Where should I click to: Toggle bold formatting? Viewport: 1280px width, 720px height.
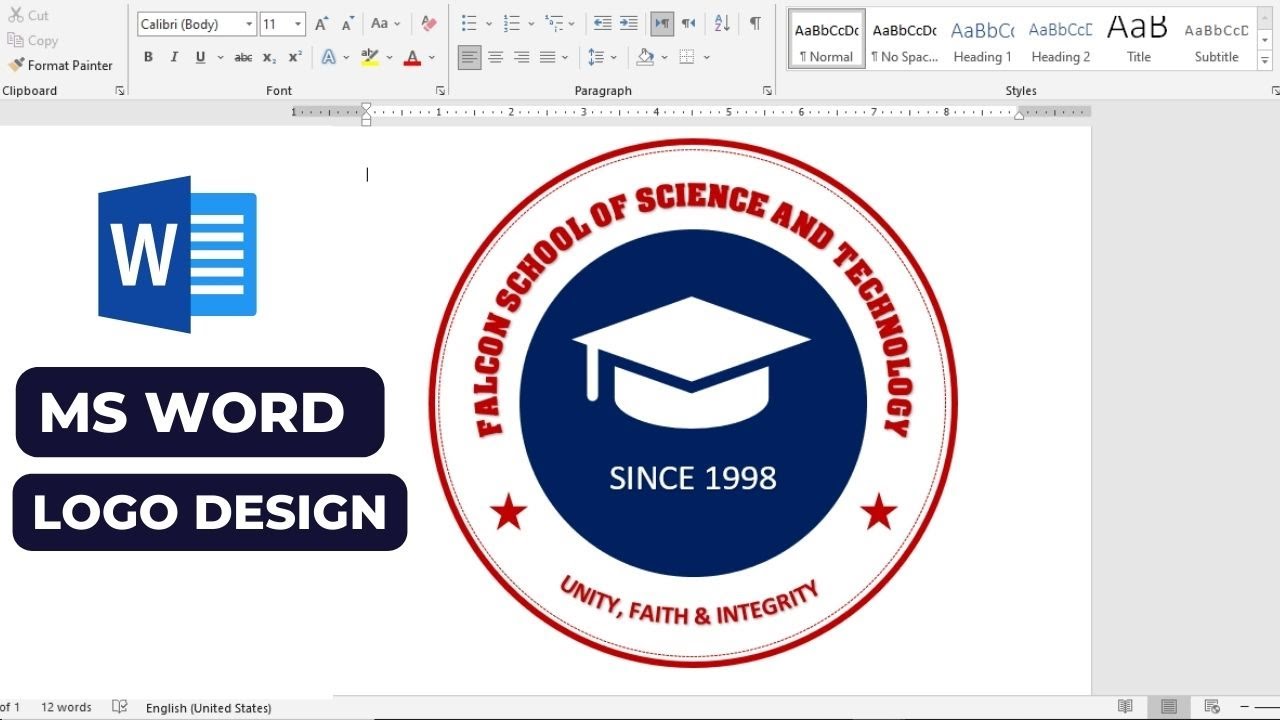tap(148, 58)
